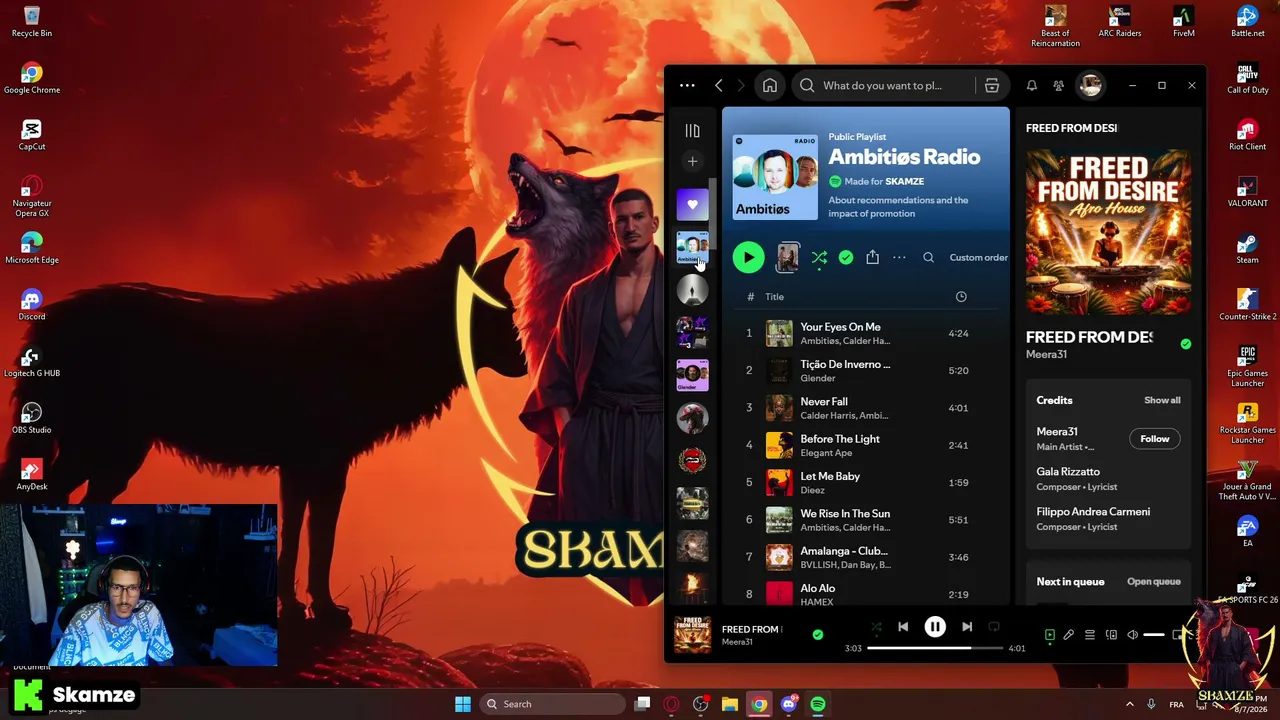The height and width of the screenshot is (720, 1280).
Task: Collapse Your Library sidebar icon
Action: pos(692,131)
